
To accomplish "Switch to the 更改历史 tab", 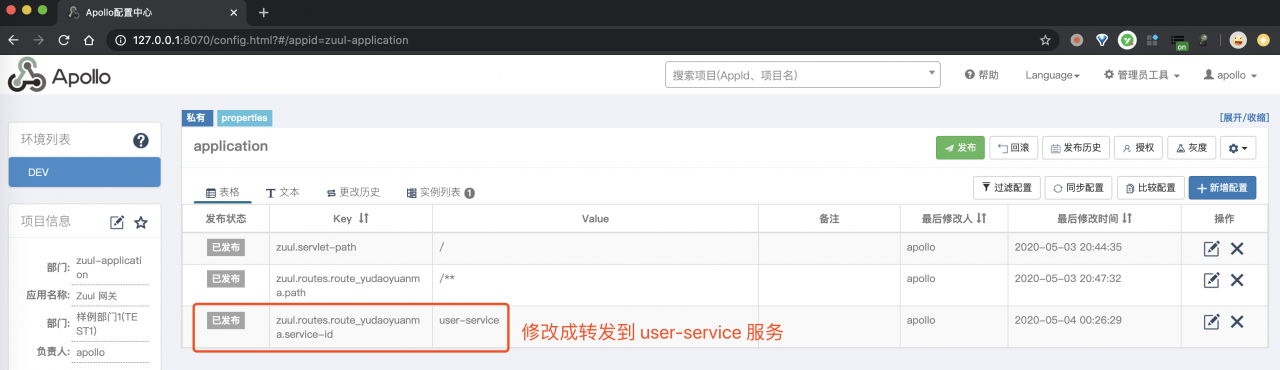I will [x=353, y=192].
